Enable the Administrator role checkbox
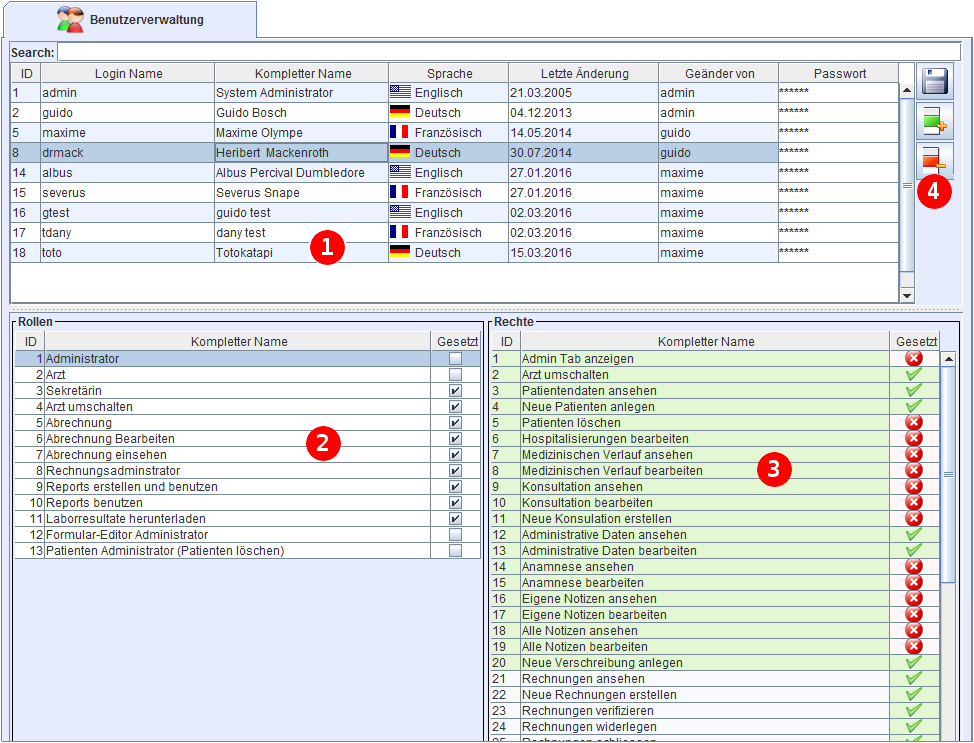This screenshot has width=974, height=743. tap(456, 359)
